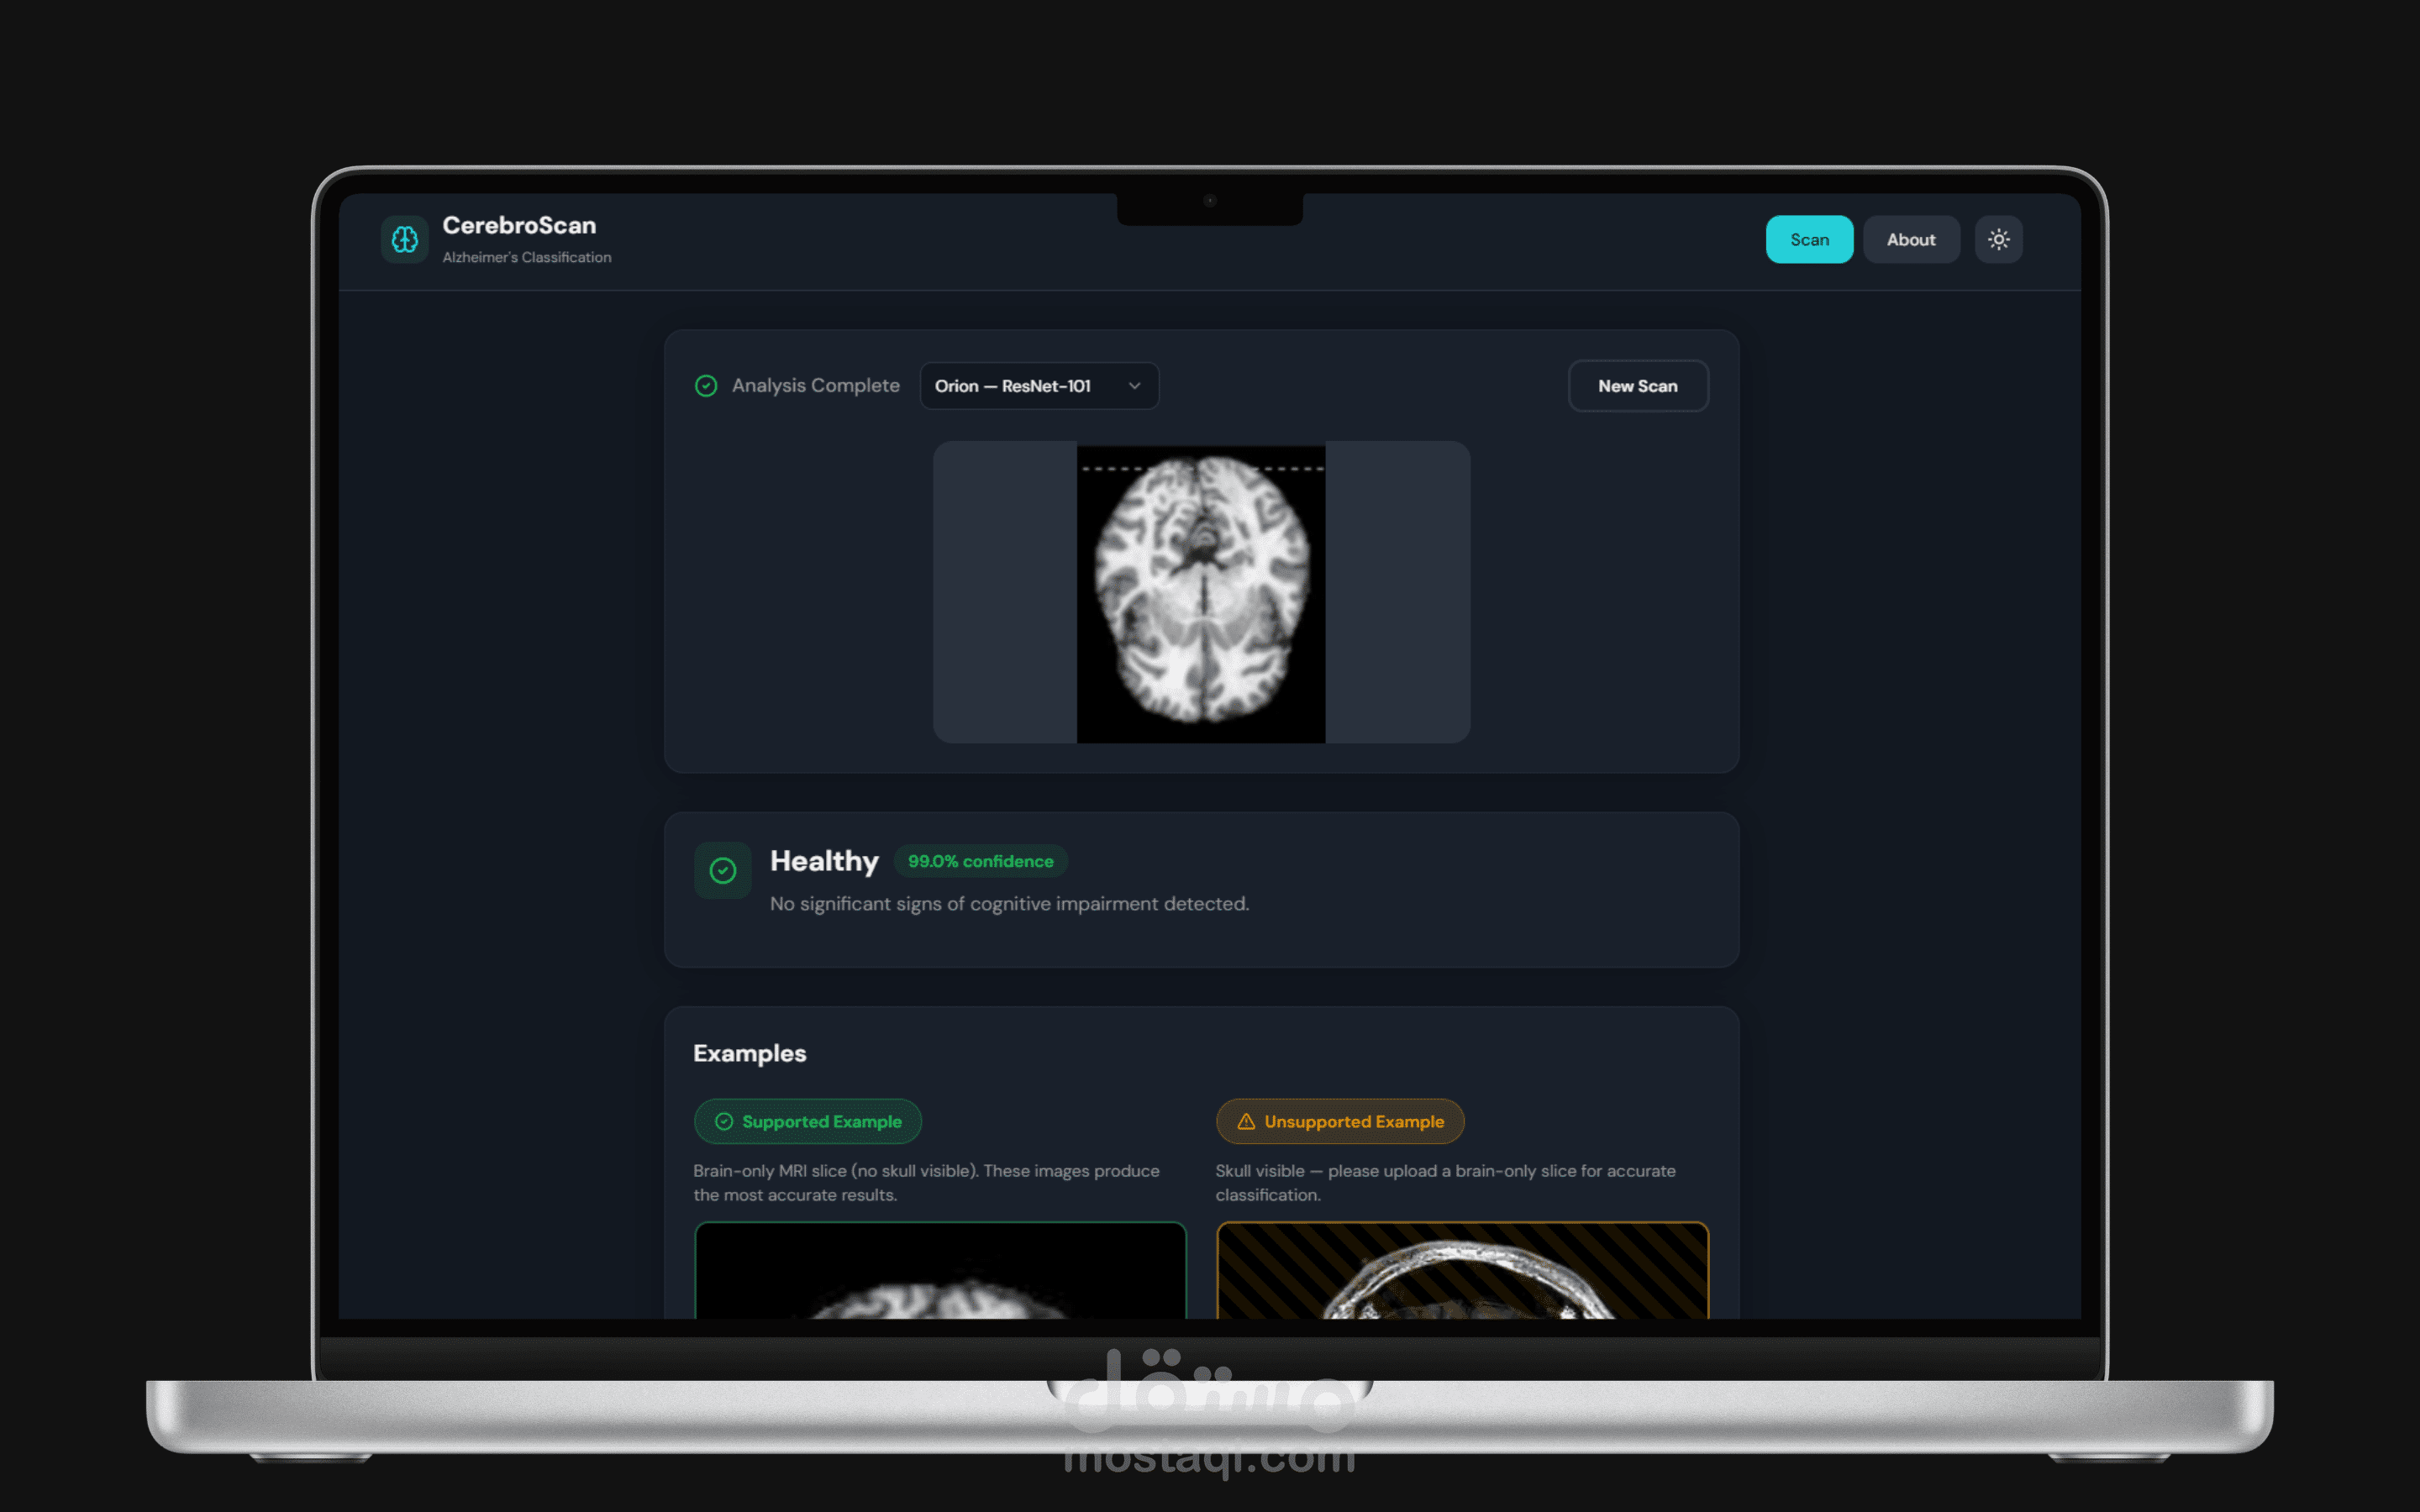Image resolution: width=2420 pixels, height=1512 pixels.
Task: Open the About page
Action: coord(1910,240)
